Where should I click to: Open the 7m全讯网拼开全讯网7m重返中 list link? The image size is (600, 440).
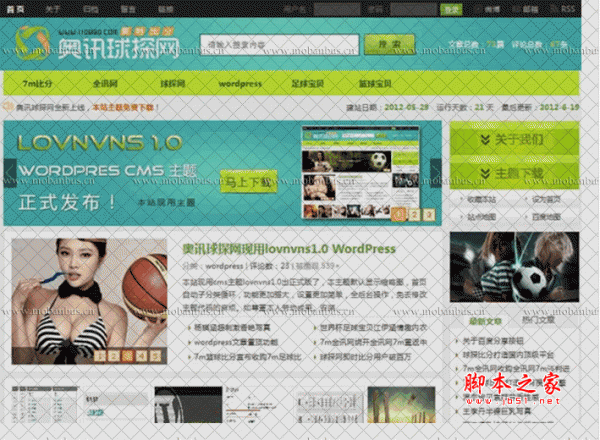coord(373,342)
